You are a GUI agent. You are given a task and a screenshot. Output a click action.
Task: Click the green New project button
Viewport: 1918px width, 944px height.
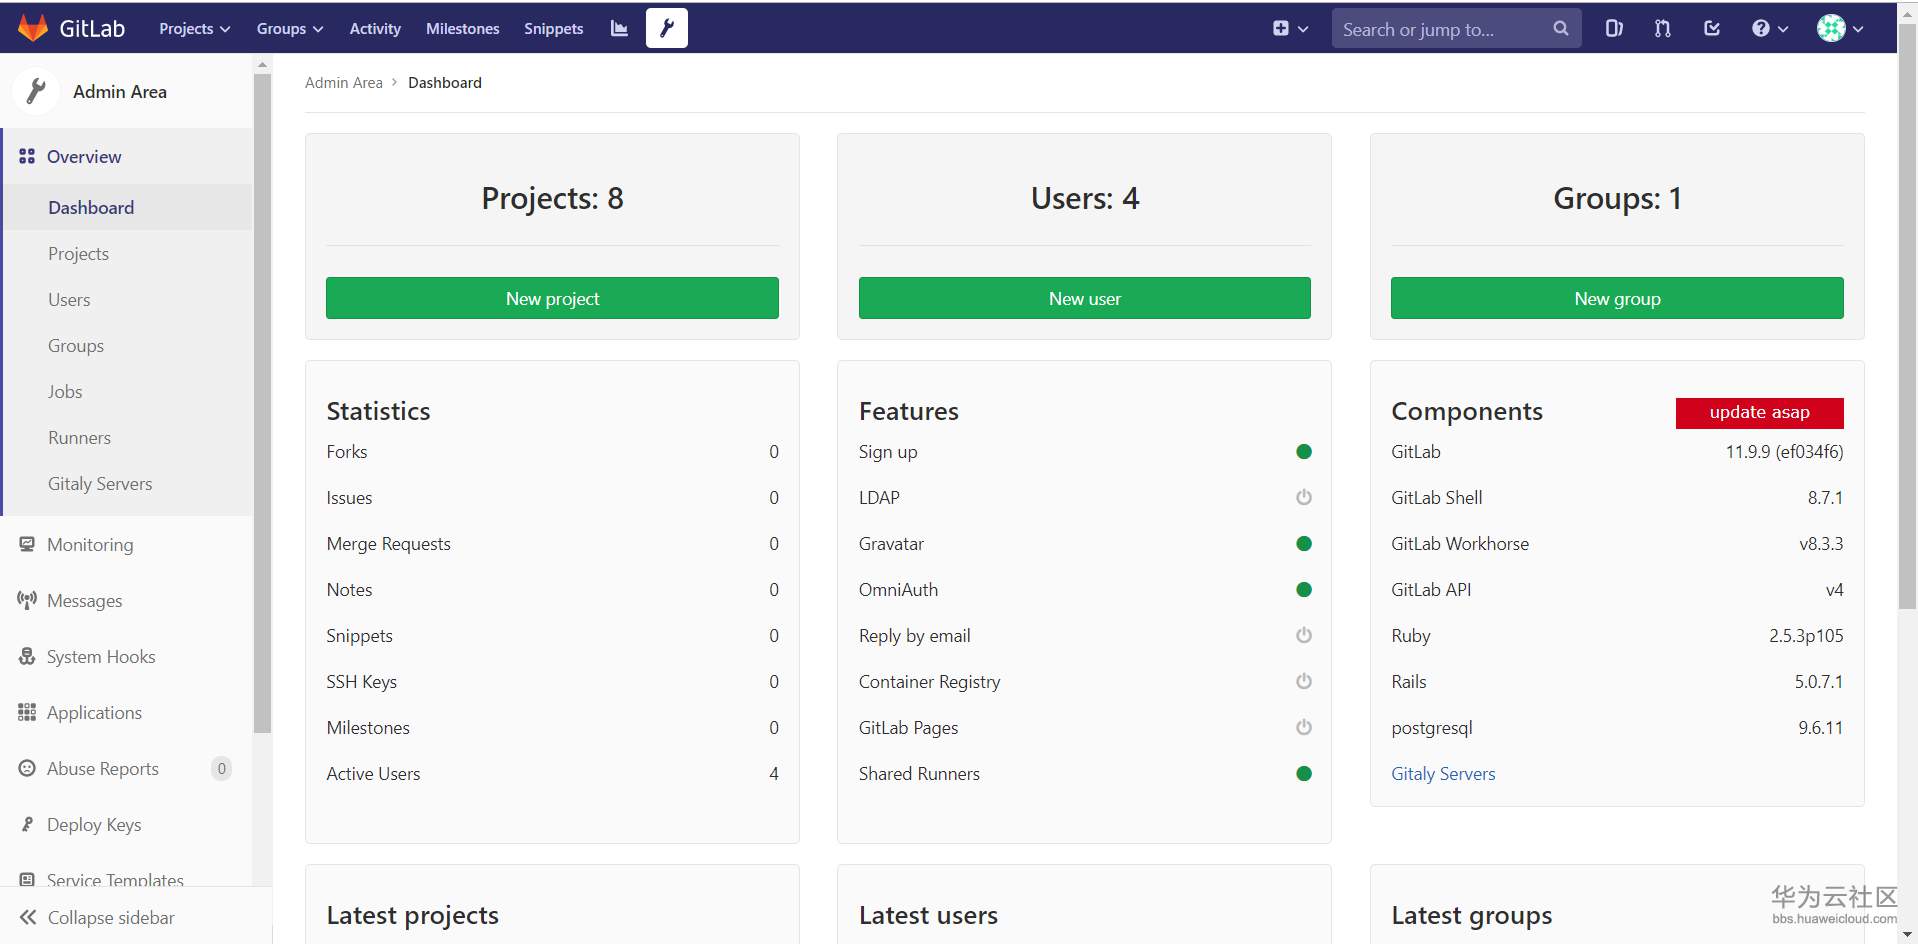pos(552,298)
